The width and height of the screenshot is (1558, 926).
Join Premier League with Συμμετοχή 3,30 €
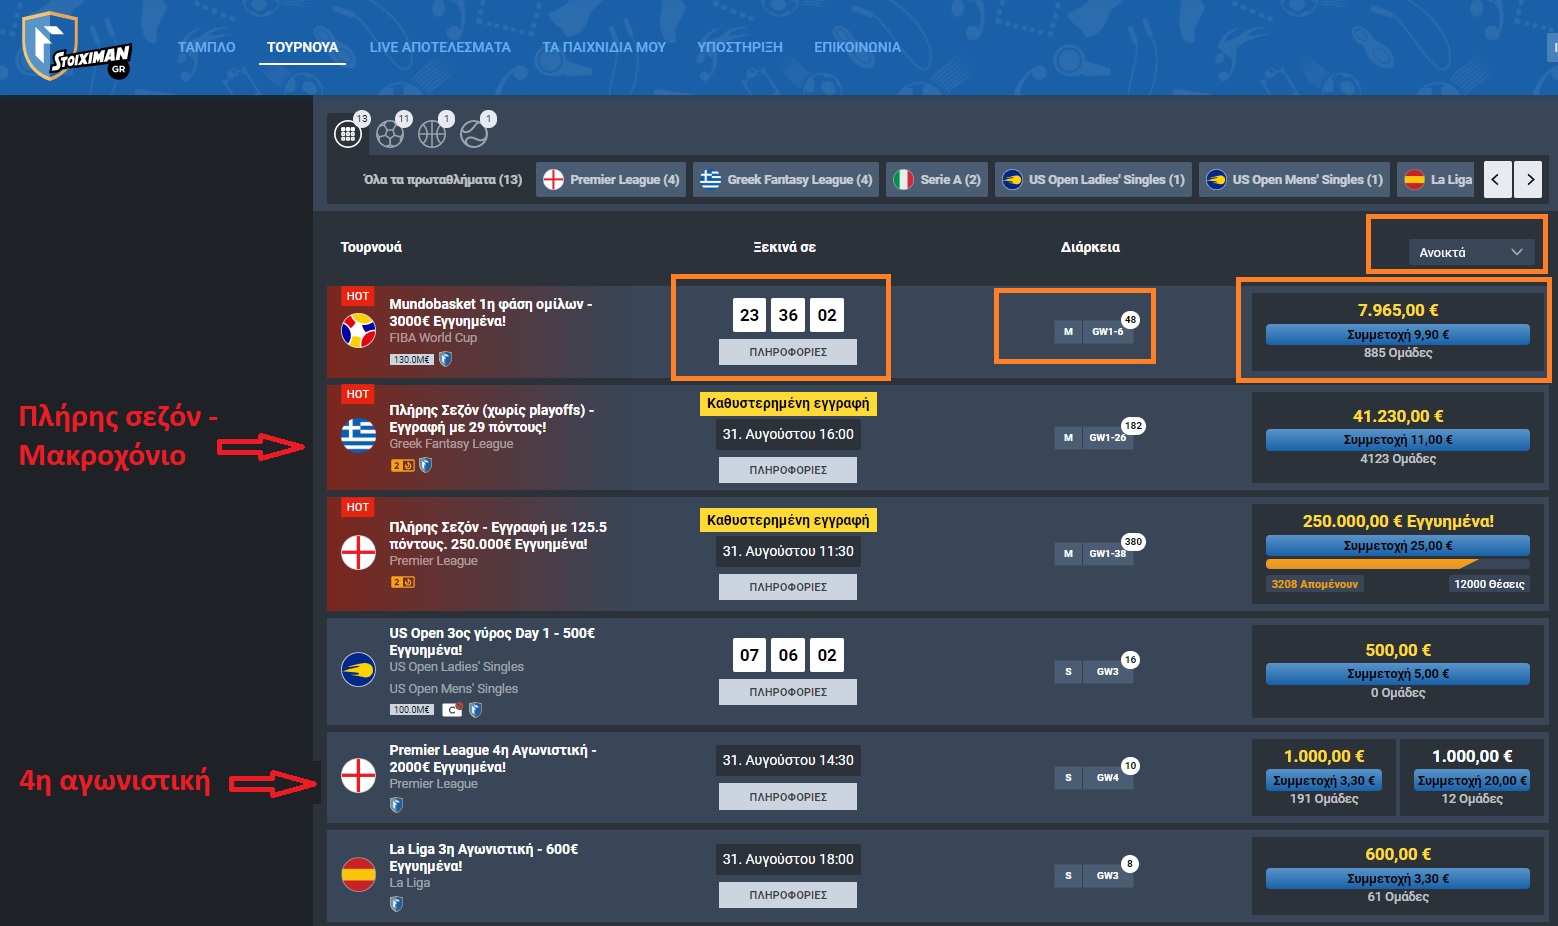[1324, 781]
